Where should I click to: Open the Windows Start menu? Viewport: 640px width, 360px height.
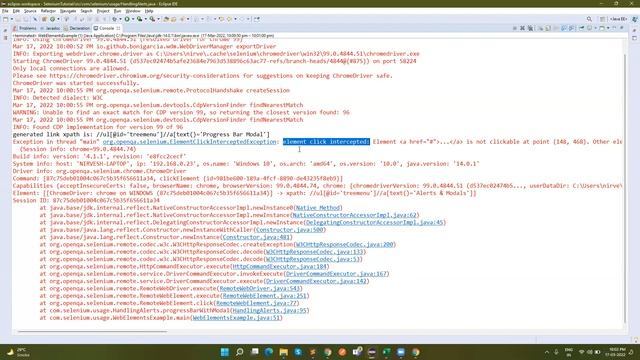224,352
